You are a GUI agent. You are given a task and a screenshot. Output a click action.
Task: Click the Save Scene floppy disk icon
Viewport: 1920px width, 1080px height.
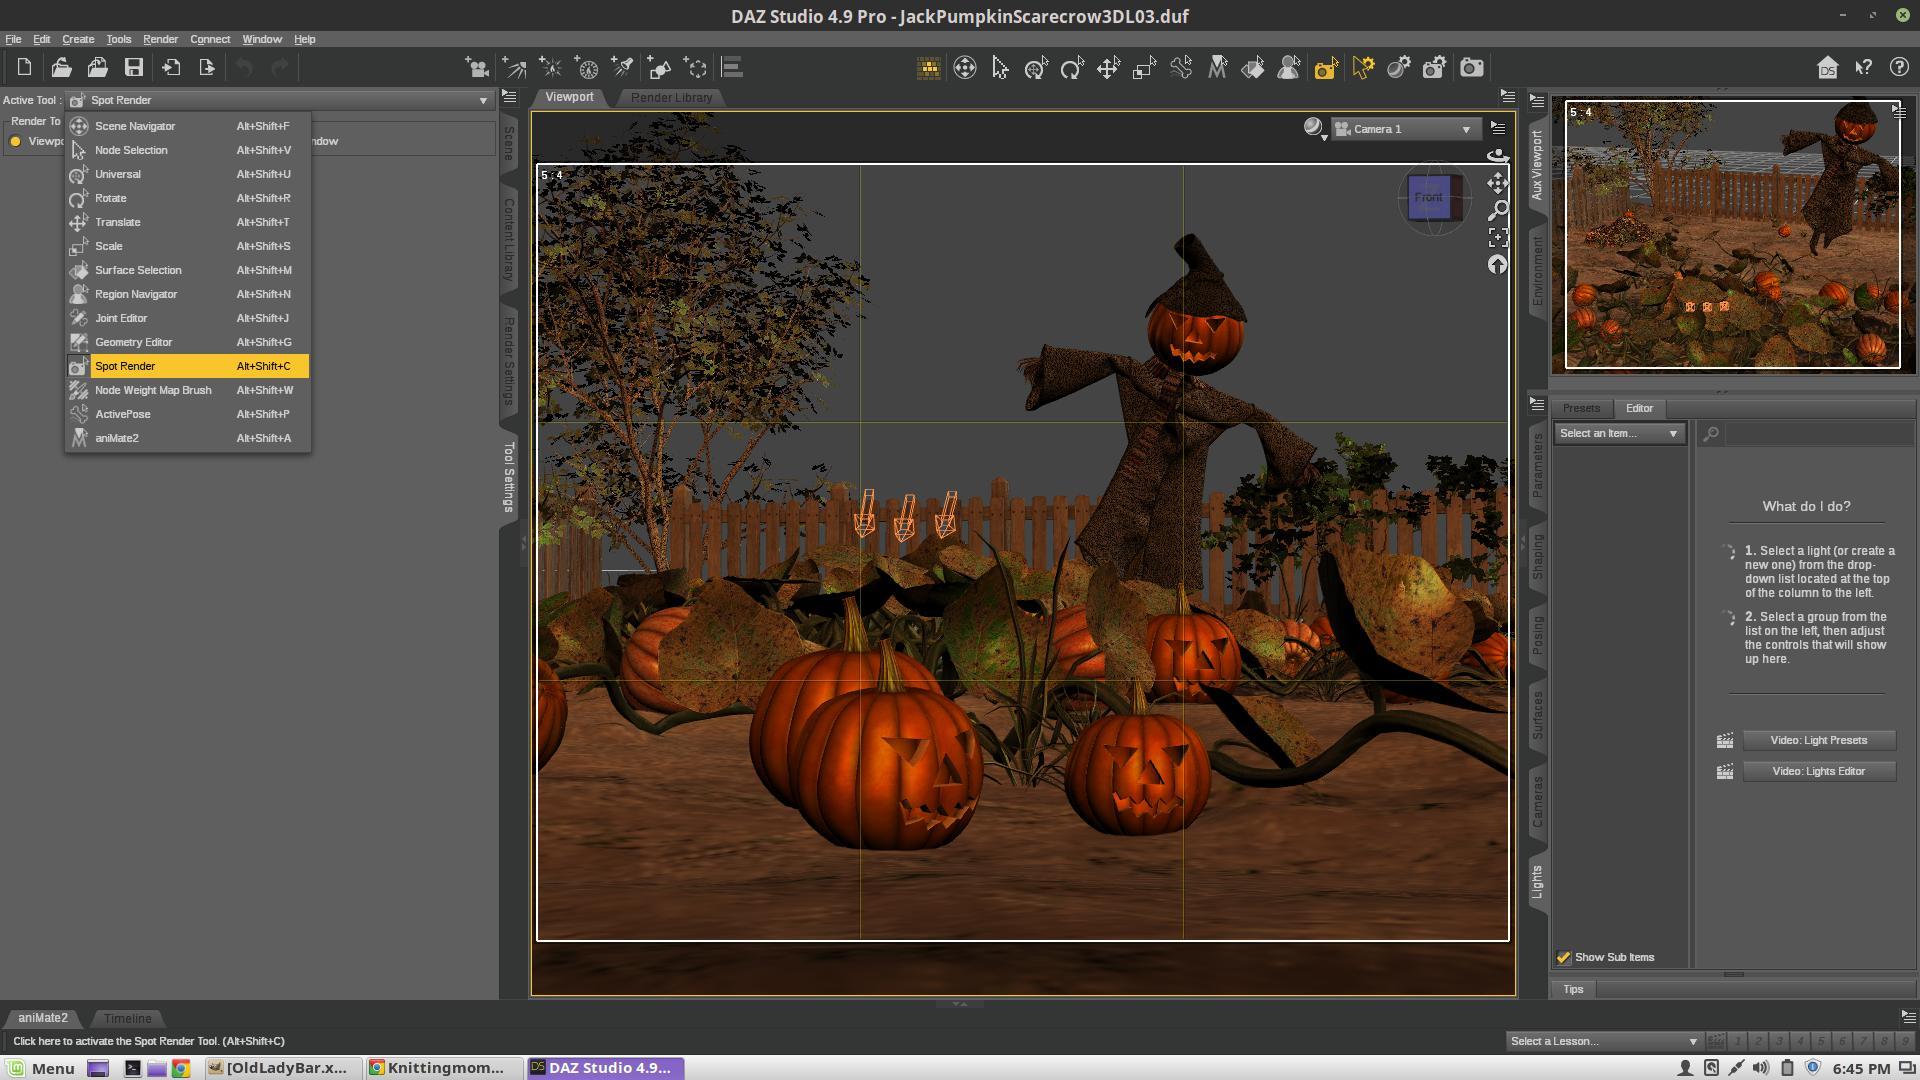coord(133,68)
